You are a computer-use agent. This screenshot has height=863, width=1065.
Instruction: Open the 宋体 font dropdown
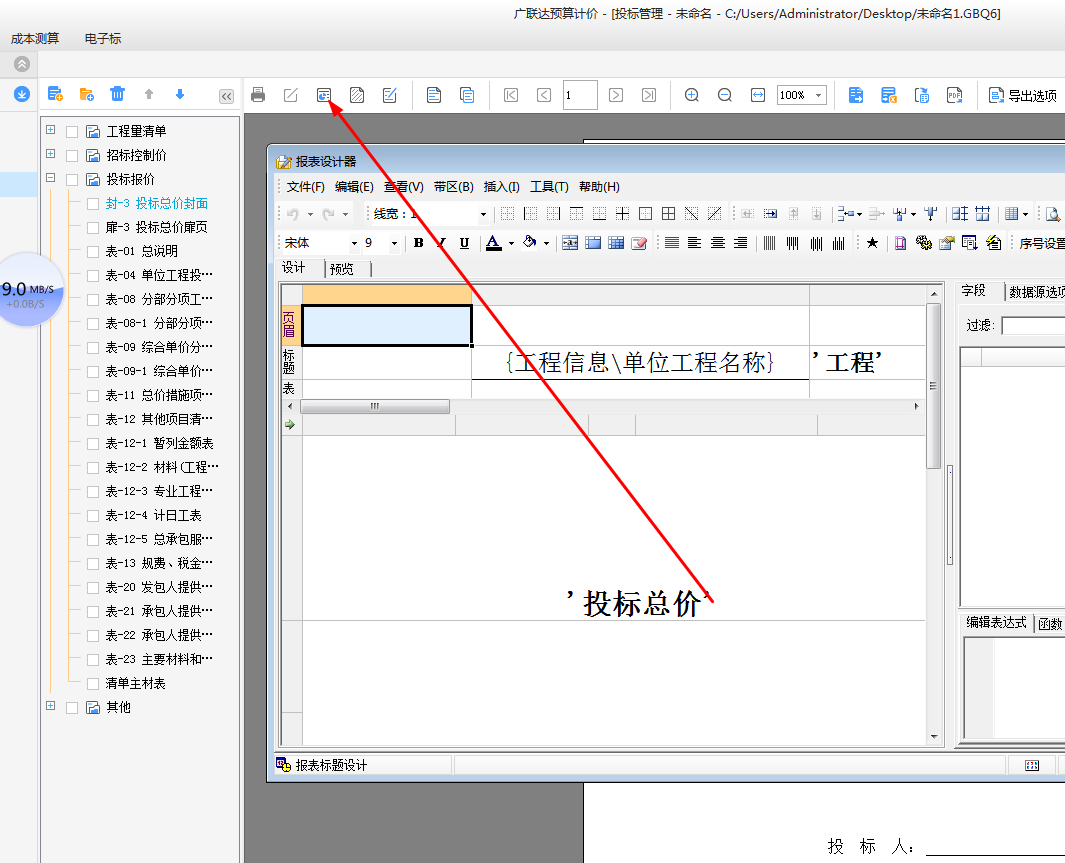click(x=354, y=243)
